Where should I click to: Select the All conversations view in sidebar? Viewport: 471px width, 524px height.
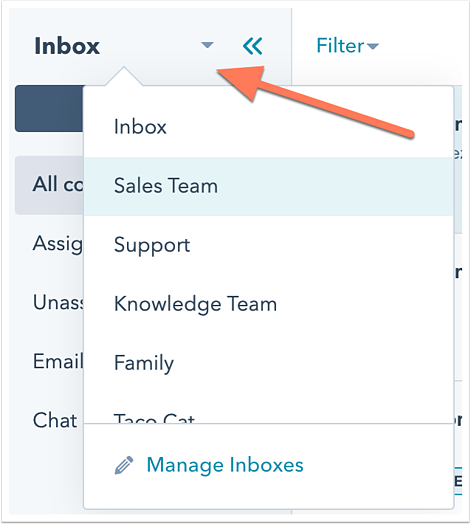pyautogui.click(x=49, y=185)
